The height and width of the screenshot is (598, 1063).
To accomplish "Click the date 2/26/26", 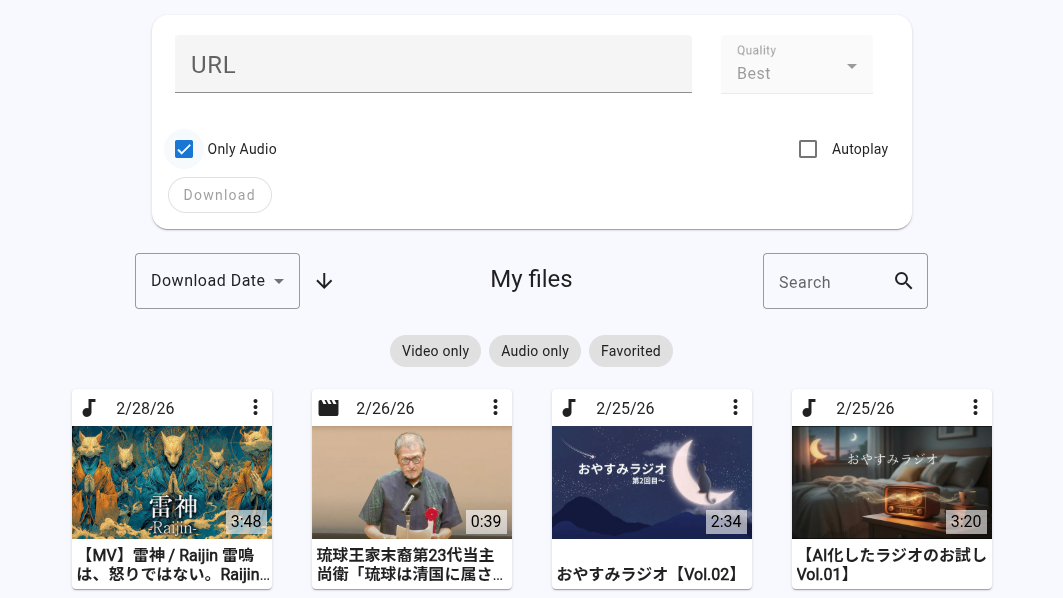I will point(385,408).
